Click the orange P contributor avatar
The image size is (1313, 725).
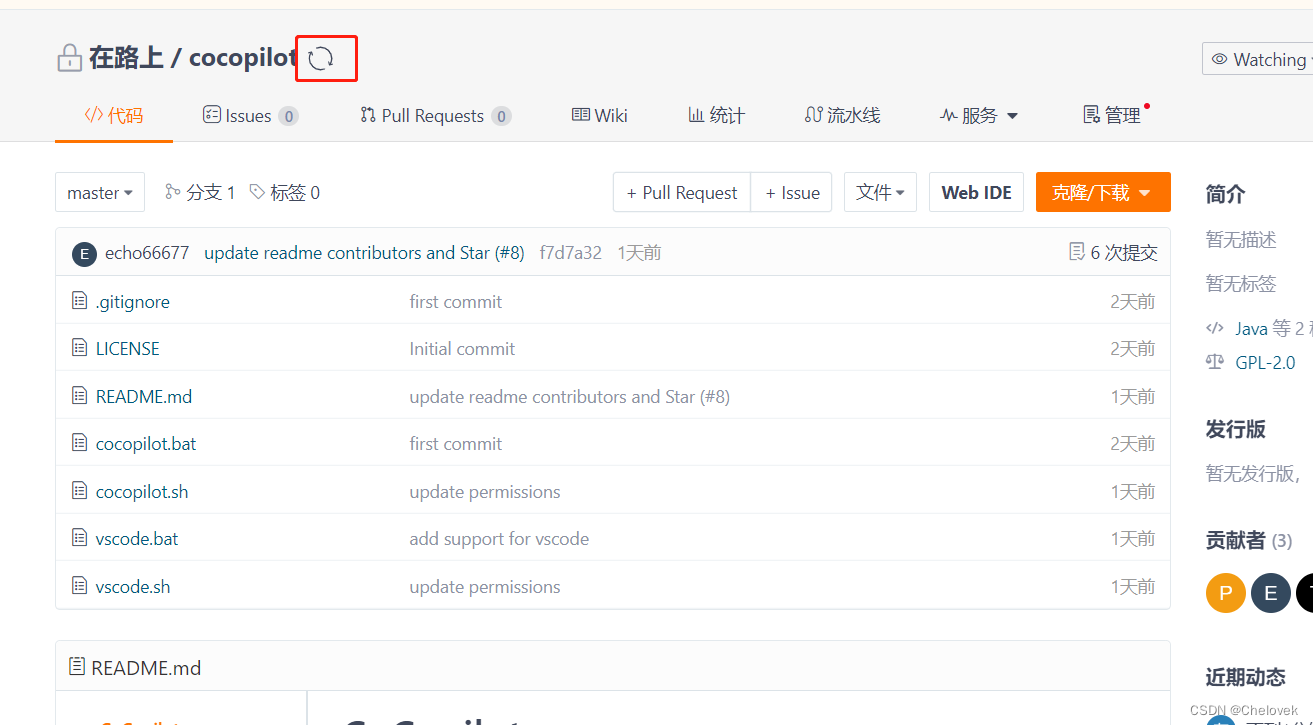pyautogui.click(x=1225, y=593)
